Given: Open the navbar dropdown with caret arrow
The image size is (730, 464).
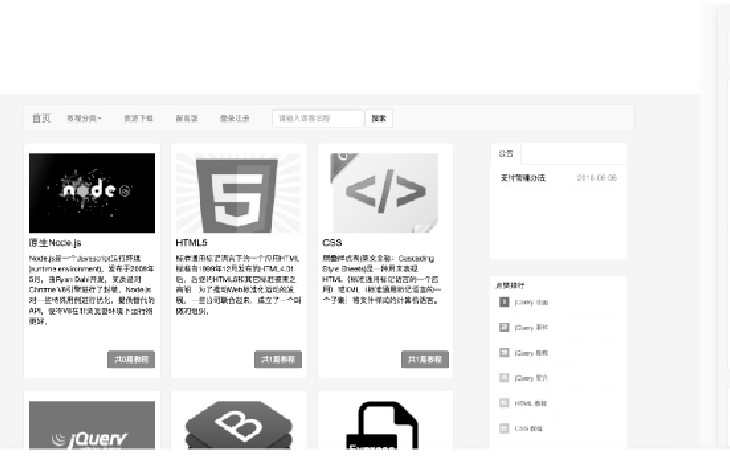Looking at the screenshot, I should [x=84, y=118].
